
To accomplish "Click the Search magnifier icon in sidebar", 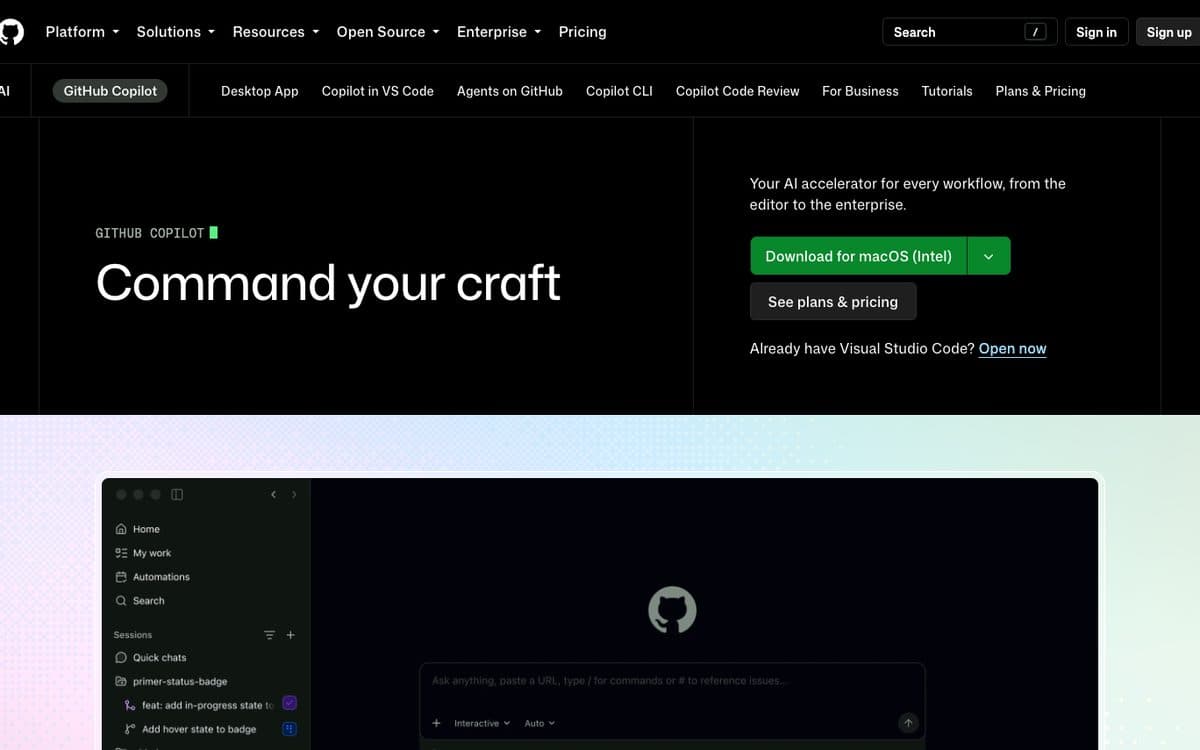I will (121, 601).
